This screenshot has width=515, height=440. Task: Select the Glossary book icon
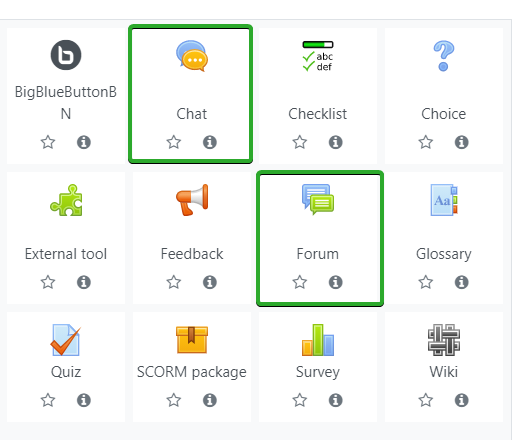click(444, 200)
